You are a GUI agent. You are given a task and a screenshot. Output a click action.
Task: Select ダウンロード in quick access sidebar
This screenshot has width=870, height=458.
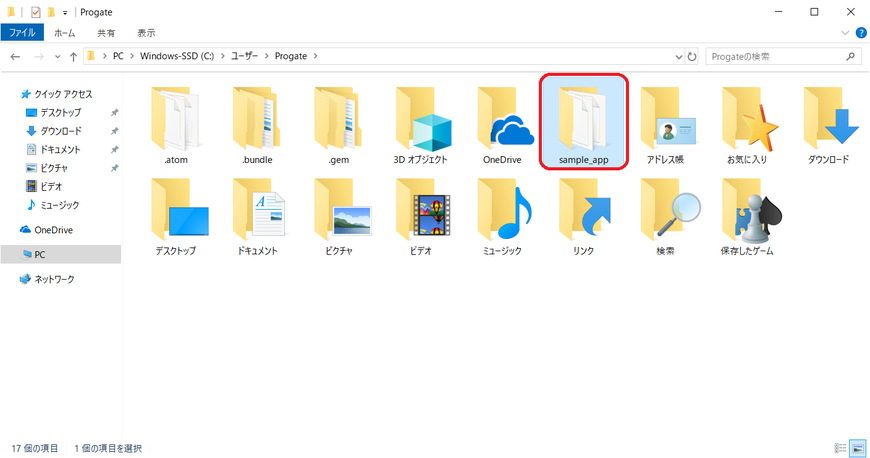point(54,131)
